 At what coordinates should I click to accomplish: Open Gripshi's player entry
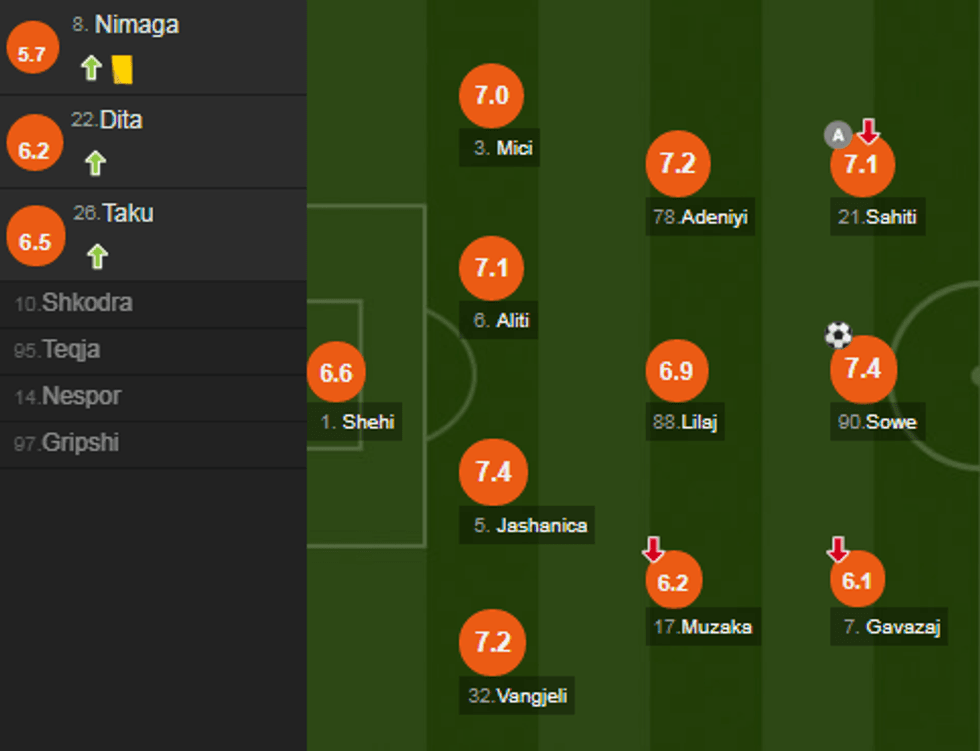80,443
